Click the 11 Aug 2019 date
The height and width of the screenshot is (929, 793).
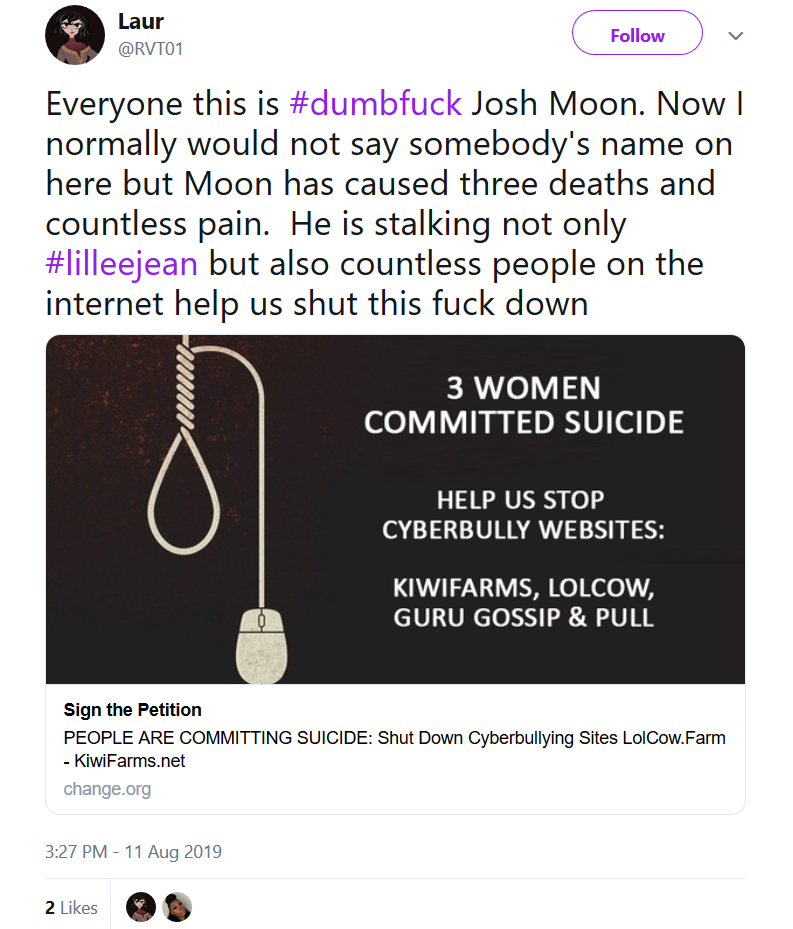point(173,851)
